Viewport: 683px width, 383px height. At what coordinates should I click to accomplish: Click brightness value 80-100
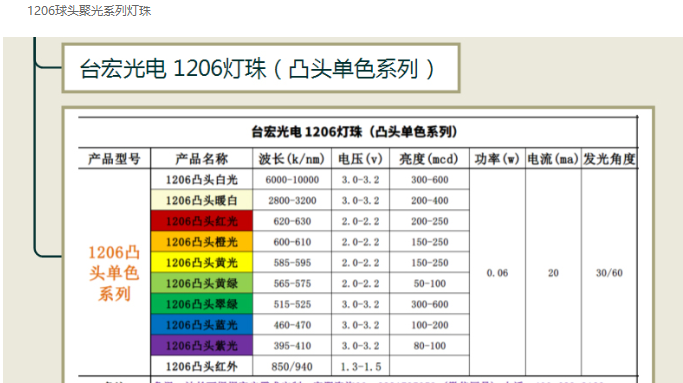click(429, 346)
